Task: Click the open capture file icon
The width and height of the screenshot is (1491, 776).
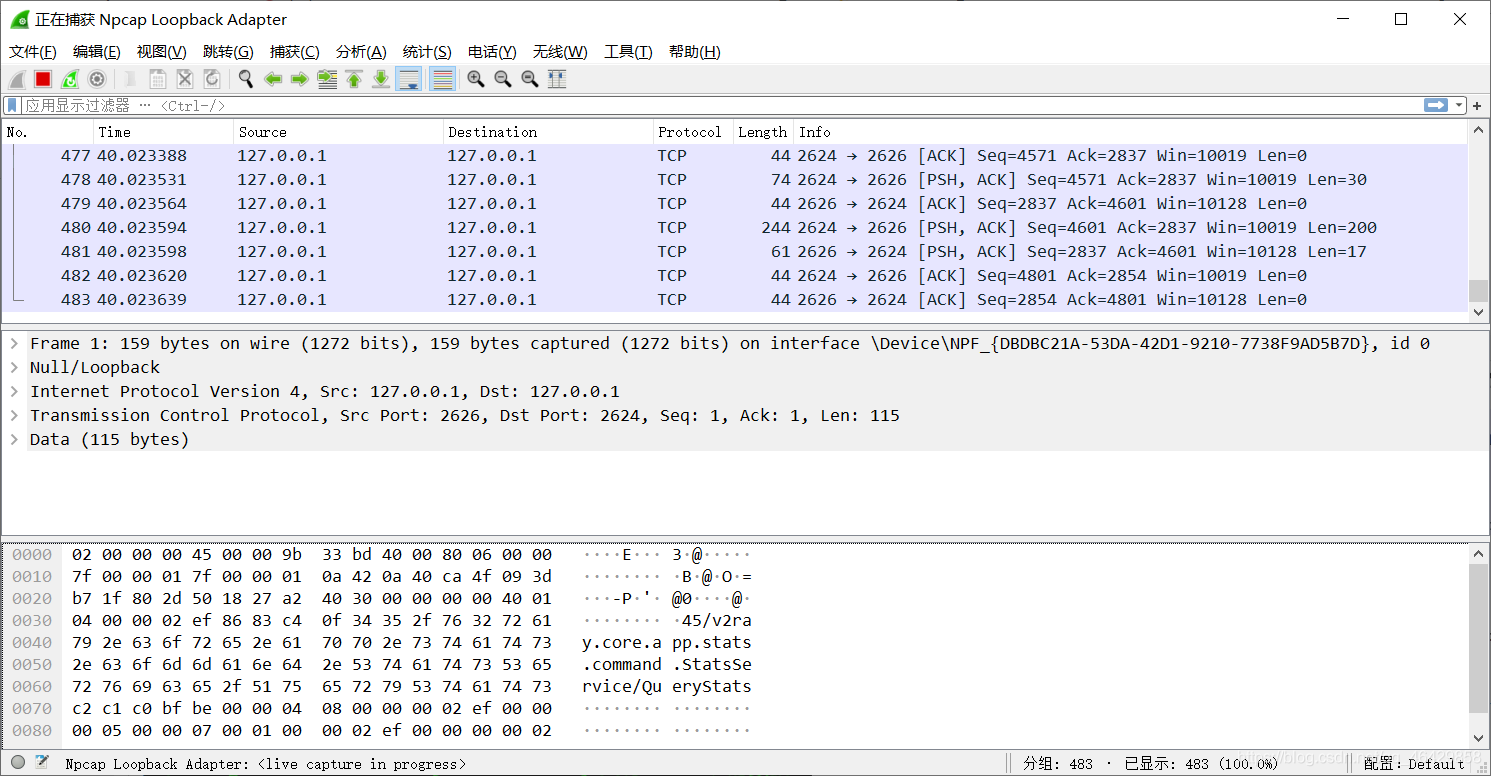Action: point(131,79)
